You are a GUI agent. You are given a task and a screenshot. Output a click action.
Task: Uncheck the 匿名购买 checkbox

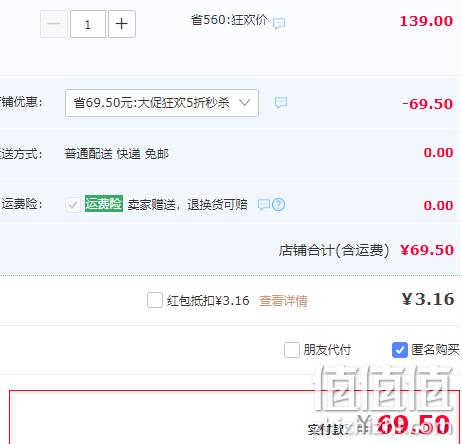400,350
